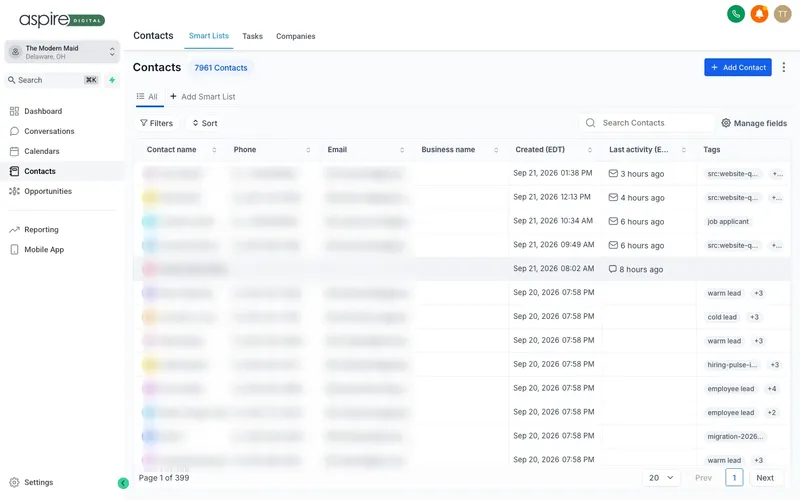Click the employee lead +4 more-tags badge

point(772,389)
